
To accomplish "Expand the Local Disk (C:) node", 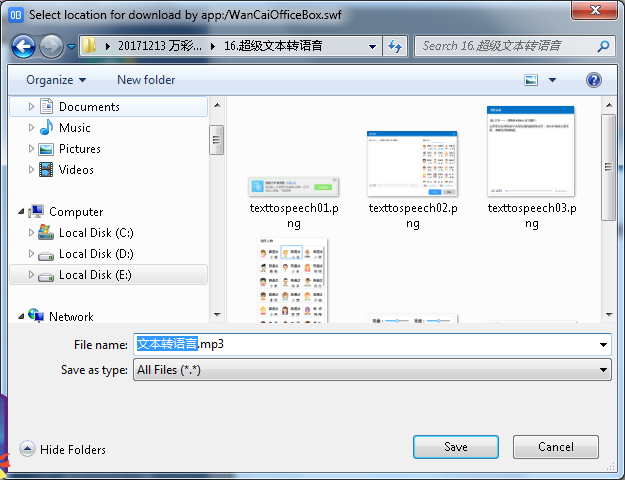I will pyautogui.click(x=32, y=233).
